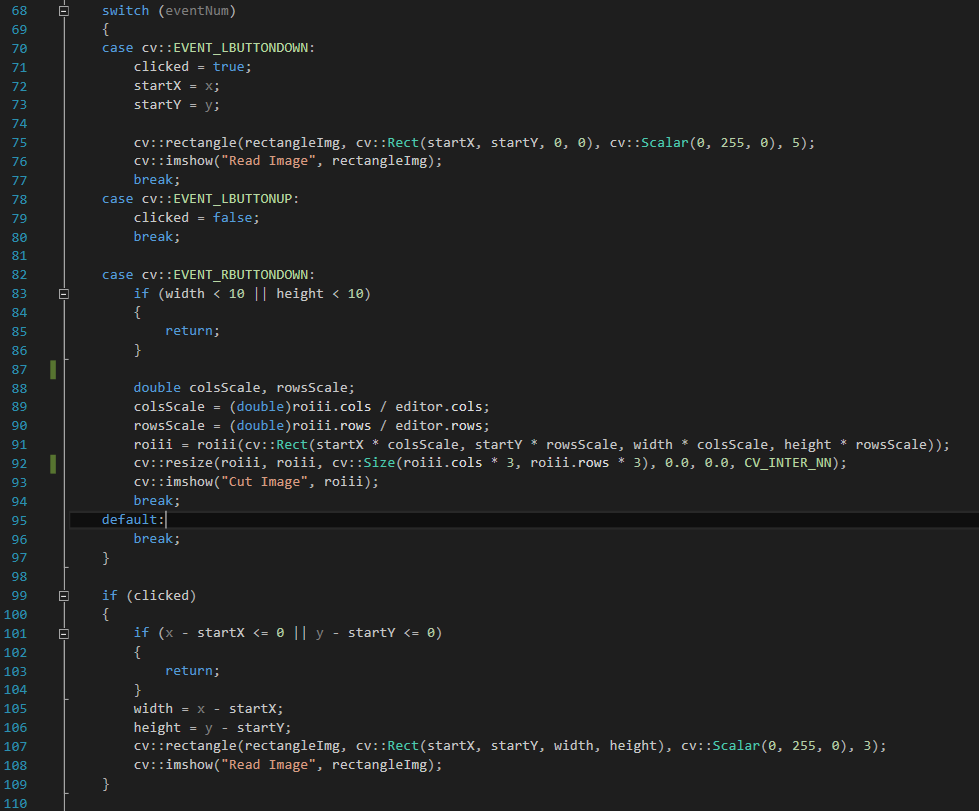Click the break keyword on line 94
The height and width of the screenshot is (811, 979).
point(153,501)
